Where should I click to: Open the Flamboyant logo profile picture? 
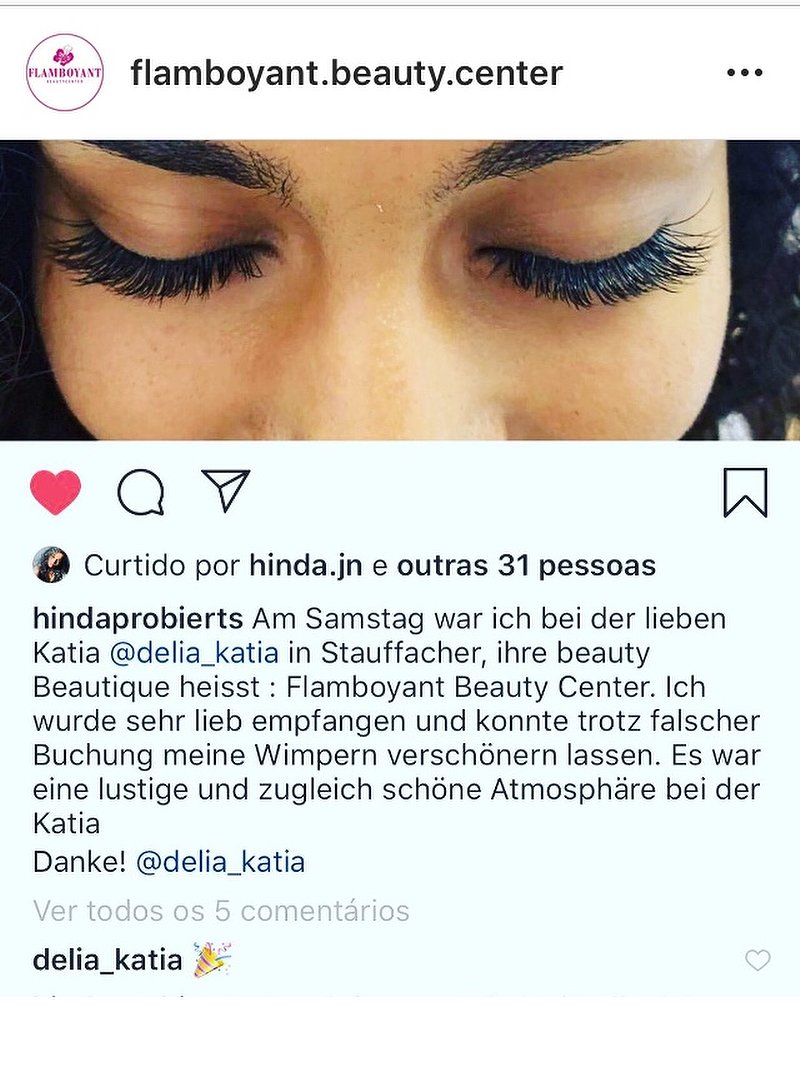coord(65,72)
